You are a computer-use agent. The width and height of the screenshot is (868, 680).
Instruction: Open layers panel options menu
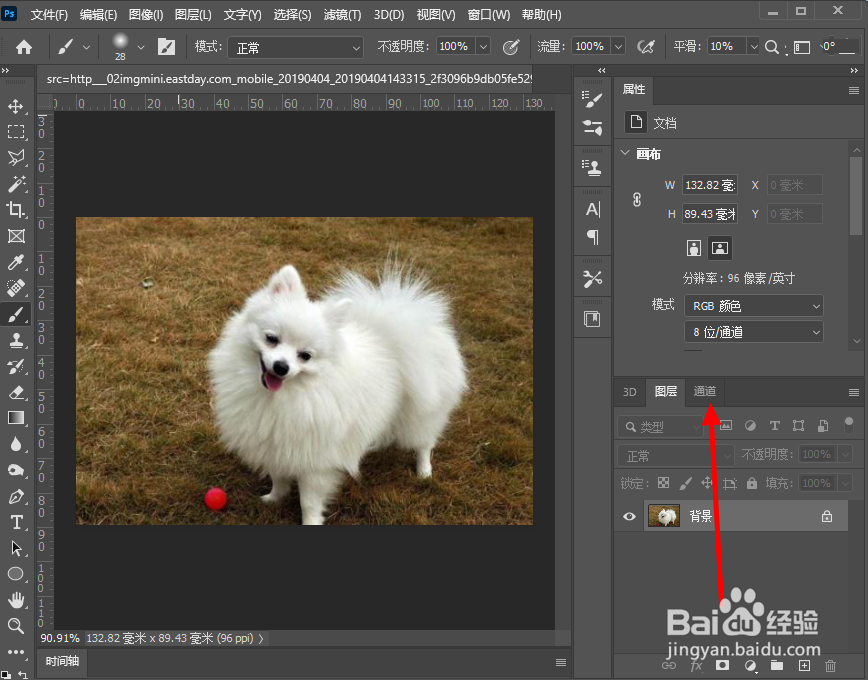pos(854,393)
